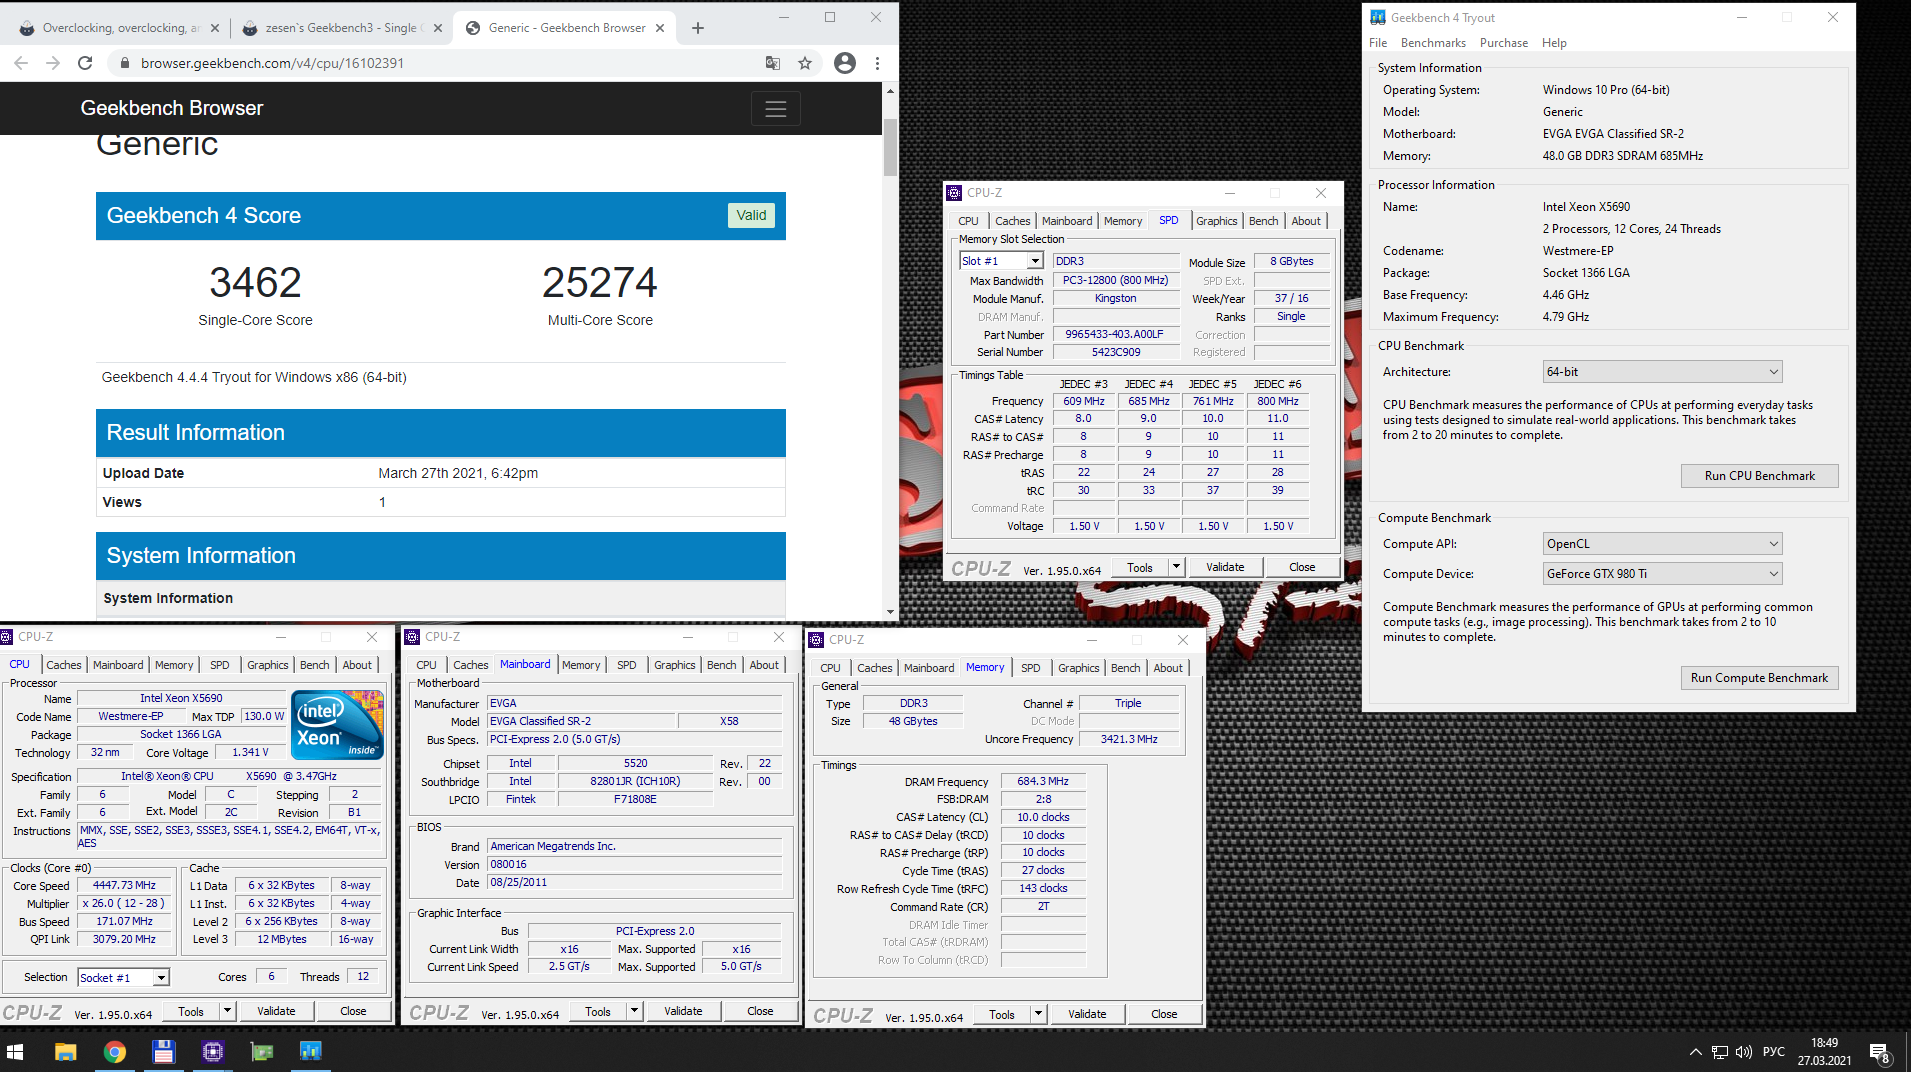The height and width of the screenshot is (1072, 1911).
Task: Click Close button in CPU-Z Memory window
Action: (x=1164, y=1014)
